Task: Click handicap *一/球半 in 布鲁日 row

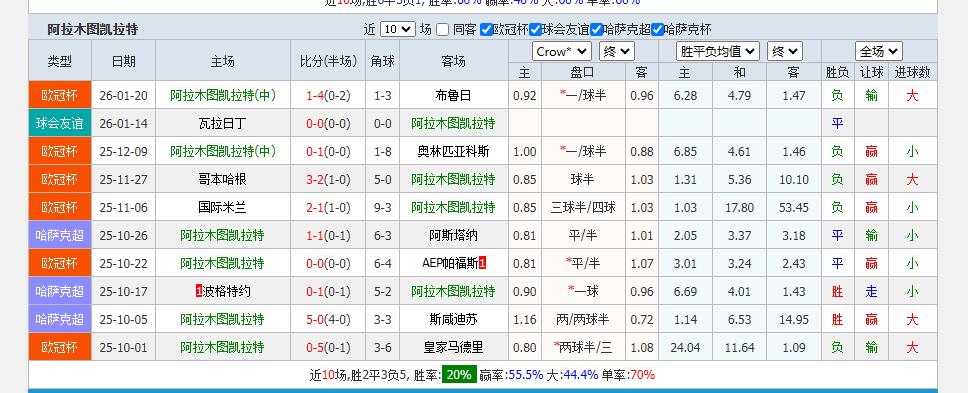Action: tap(583, 96)
